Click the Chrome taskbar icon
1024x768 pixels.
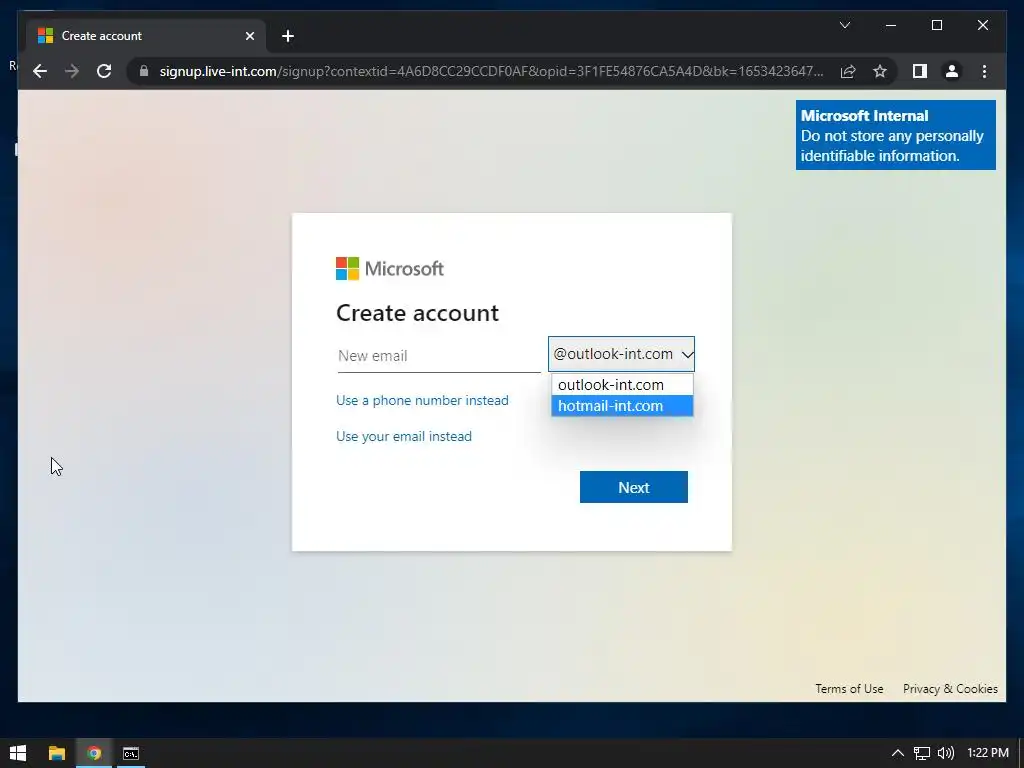tap(94, 753)
